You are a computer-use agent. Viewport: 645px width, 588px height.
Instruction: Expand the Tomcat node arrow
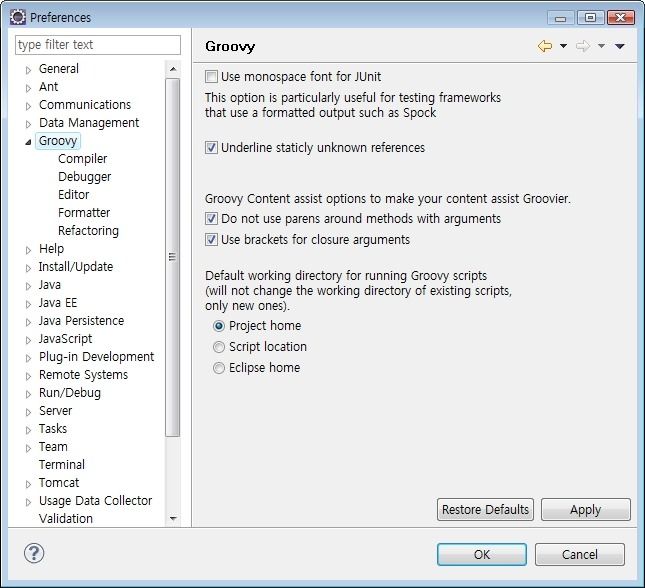tap(28, 484)
